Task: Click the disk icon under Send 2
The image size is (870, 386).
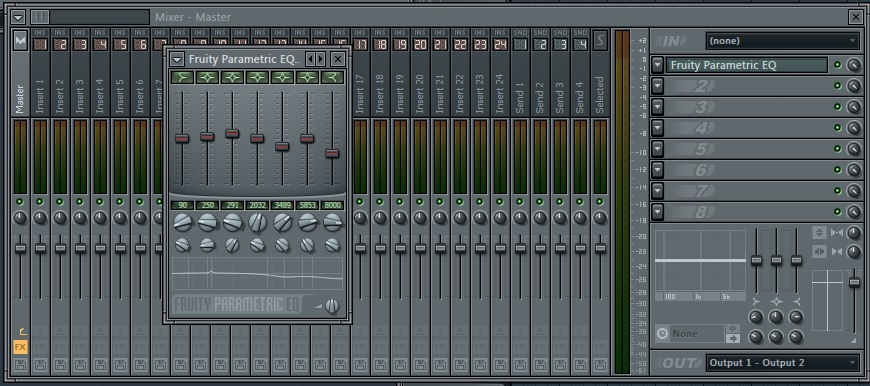Action: pos(540,365)
